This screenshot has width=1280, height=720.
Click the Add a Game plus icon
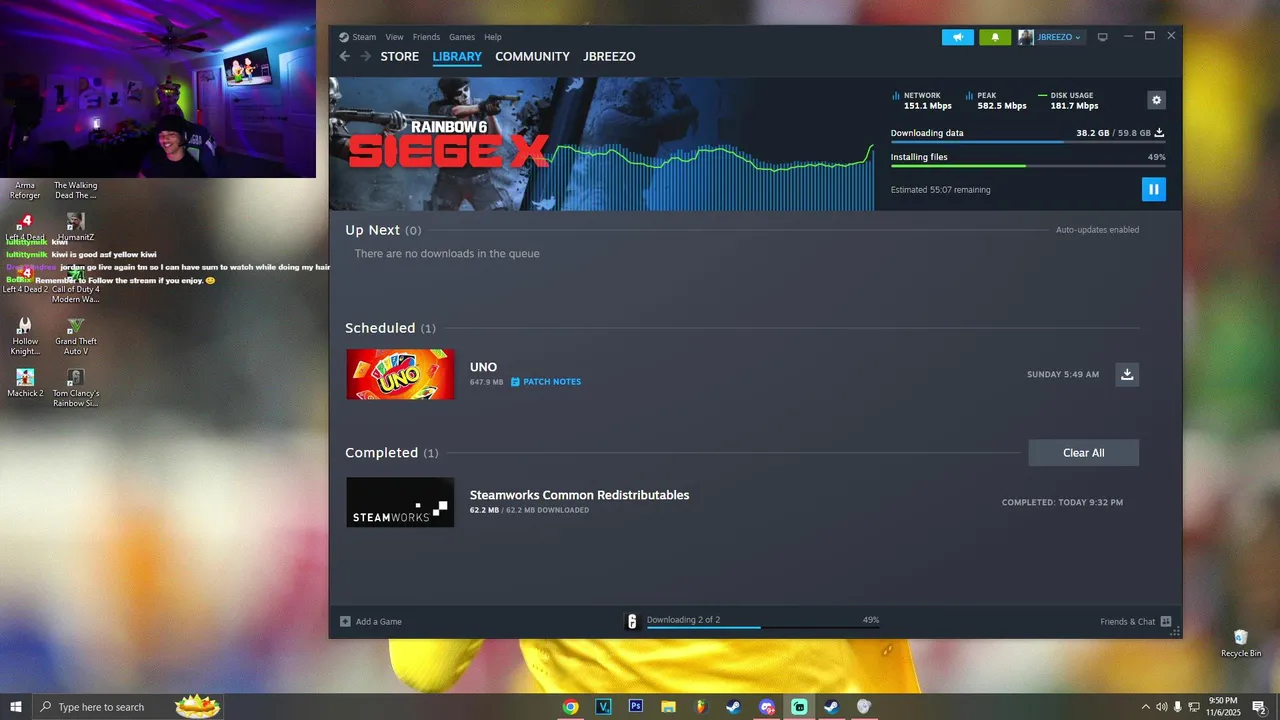[x=345, y=621]
